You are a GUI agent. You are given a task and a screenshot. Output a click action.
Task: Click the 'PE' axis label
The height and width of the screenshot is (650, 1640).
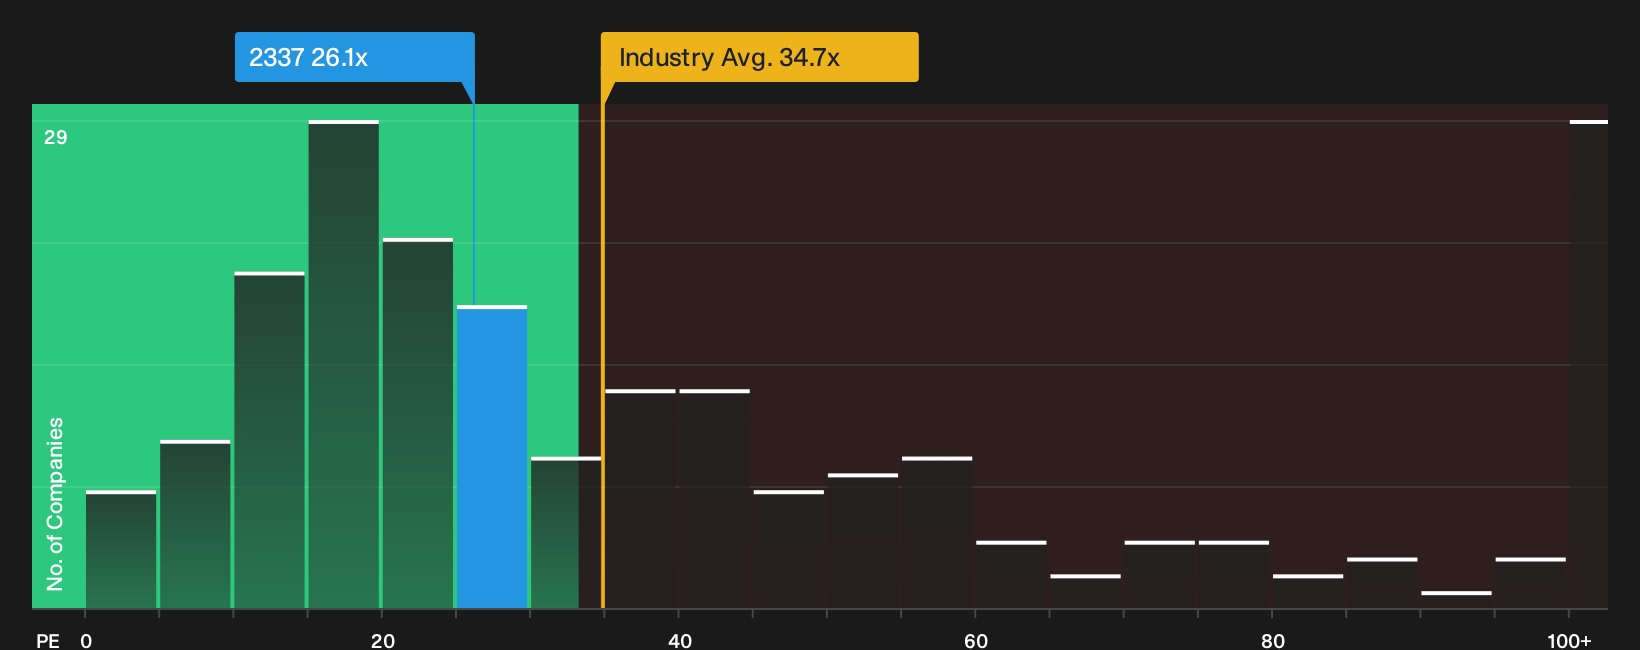tap(48, 640)
